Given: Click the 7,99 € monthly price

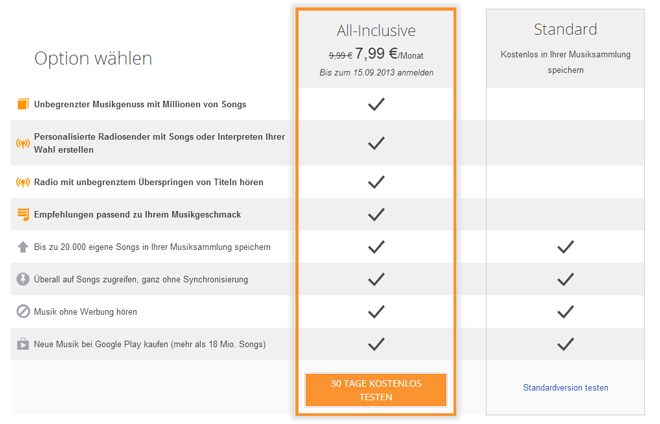Looking at the screenshot, I should [382, 55].
